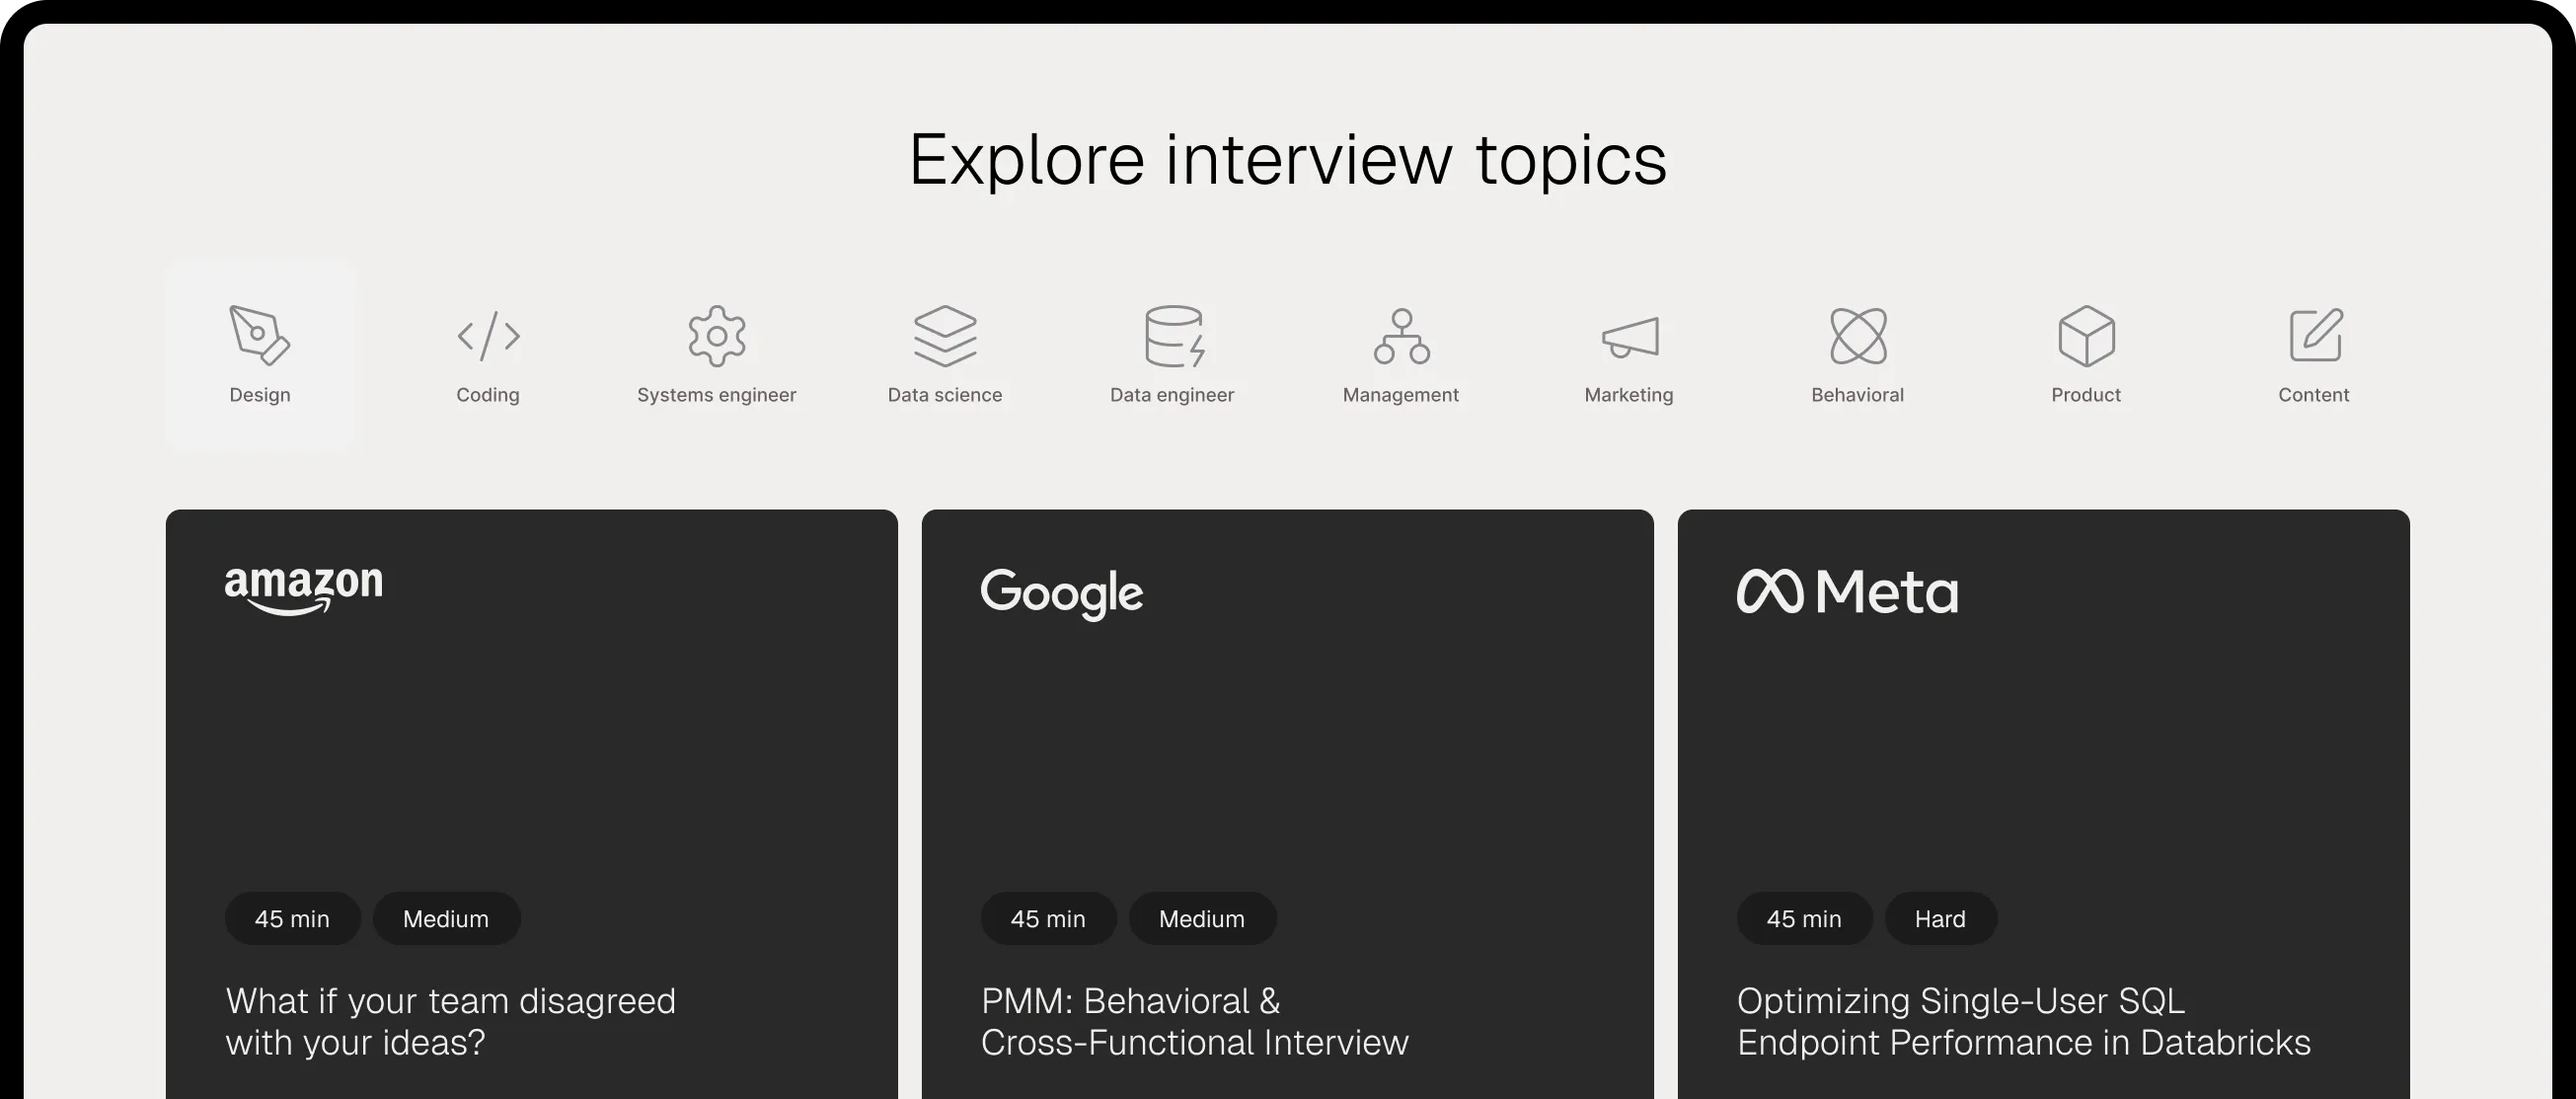Switch to the Coding topic label
The height and width of the screenshot is (1099, 2576).
click(488, 395)
